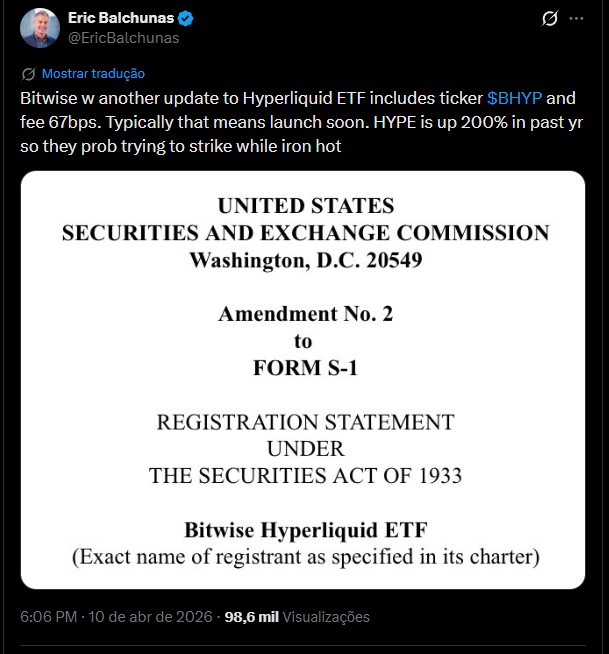The height and width of the screenshot is (654, 609).
Task: Click 'Bitwise Hyperliquid ETF' in the filing image
Action: [305, 530]
